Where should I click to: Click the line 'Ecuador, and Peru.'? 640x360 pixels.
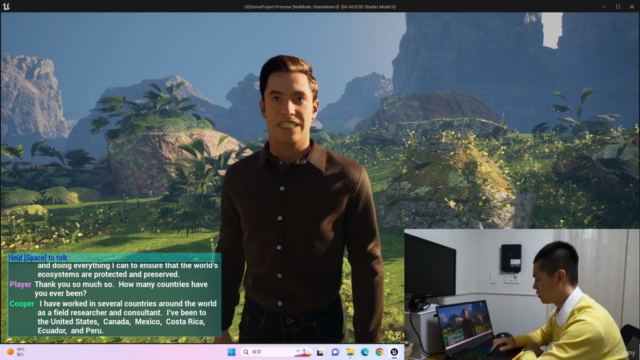(x=71, y=331)
